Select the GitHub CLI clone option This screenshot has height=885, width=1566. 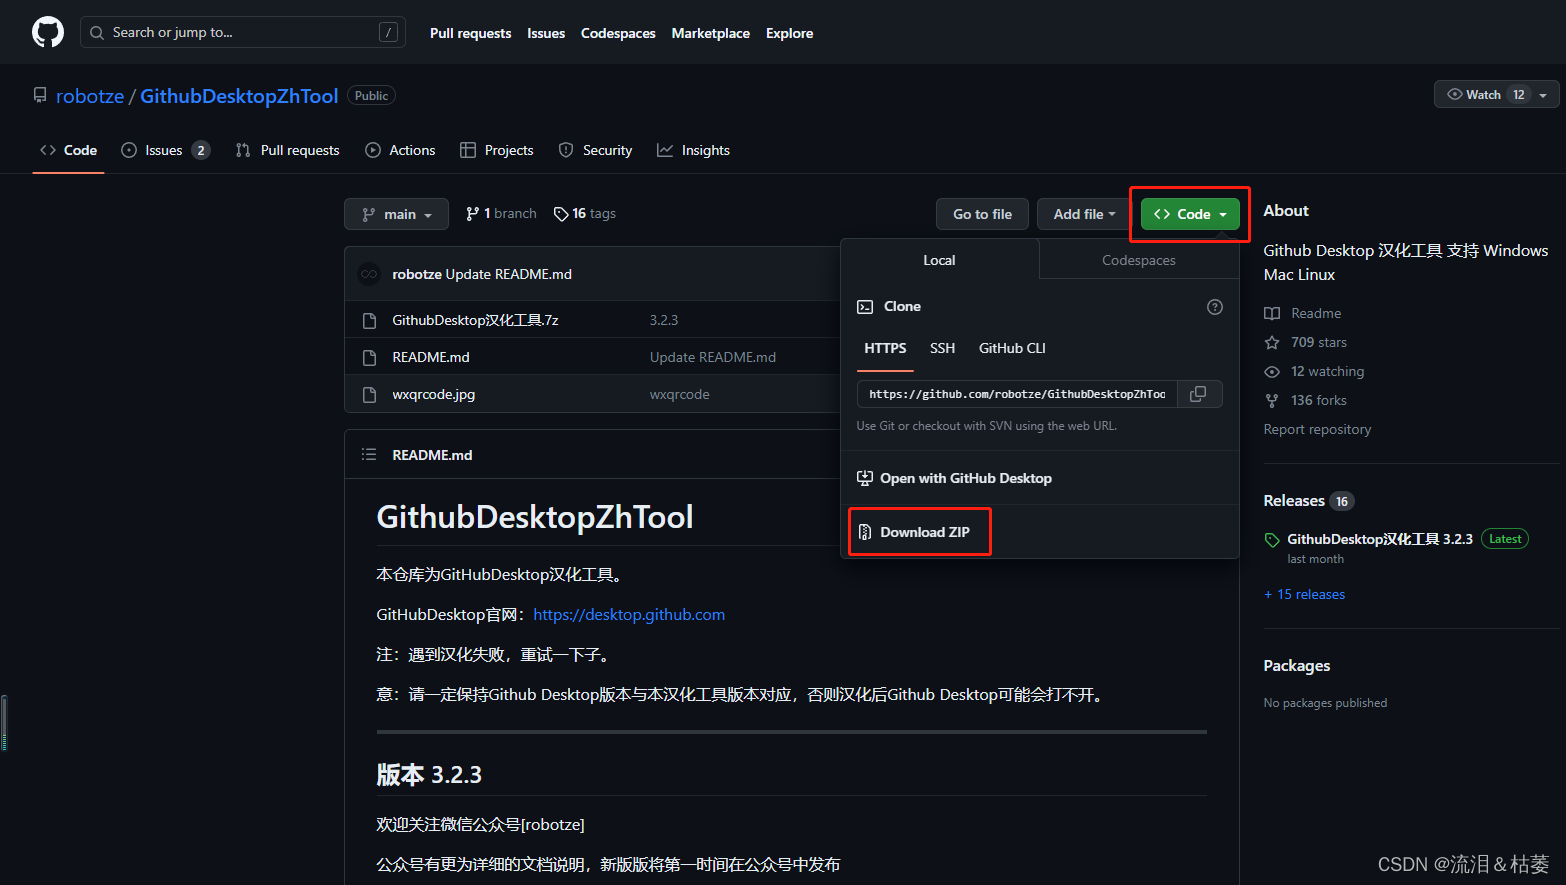click(x=1012, y=348)
